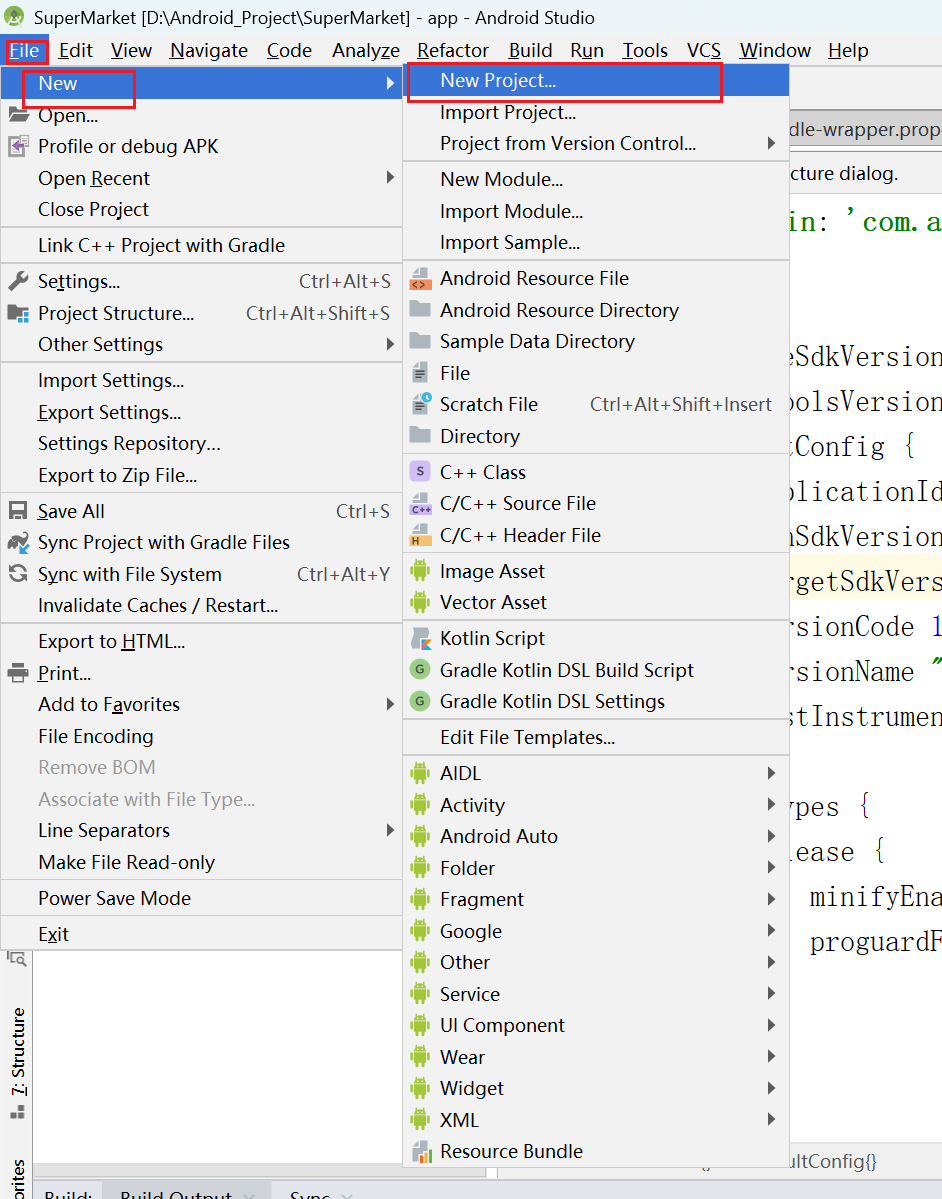942x1199 pixels.
Task: Click the Android Resource Directory folder icon
Action: 420,309
